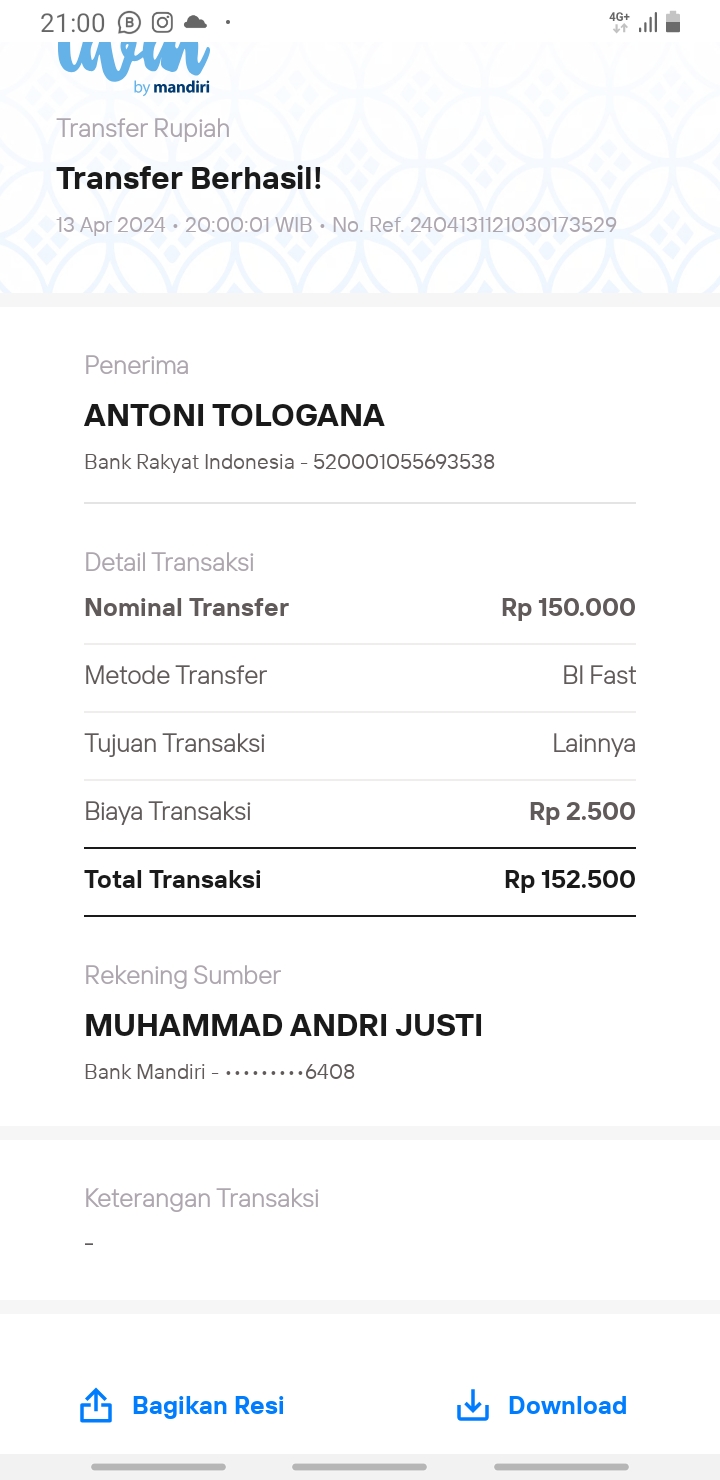
Task: Tap the B notification icon in status bar
Action: click(129, 22)
